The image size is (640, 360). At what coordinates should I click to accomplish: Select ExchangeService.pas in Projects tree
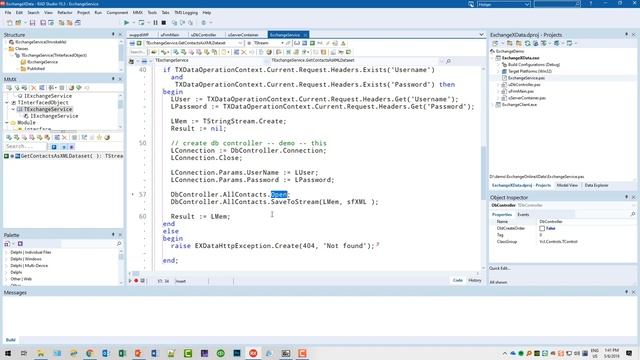pos(526,78)
